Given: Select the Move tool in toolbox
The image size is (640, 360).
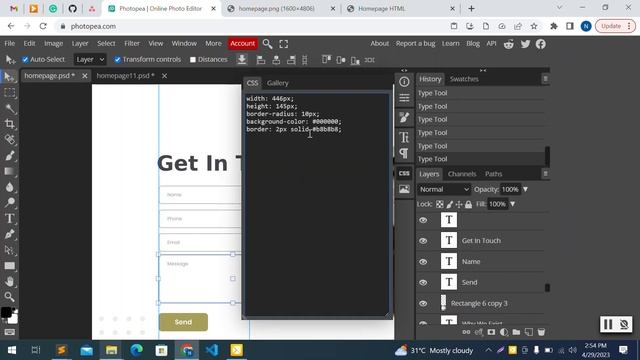Looking at the screenshot, I should click(9, 77).
